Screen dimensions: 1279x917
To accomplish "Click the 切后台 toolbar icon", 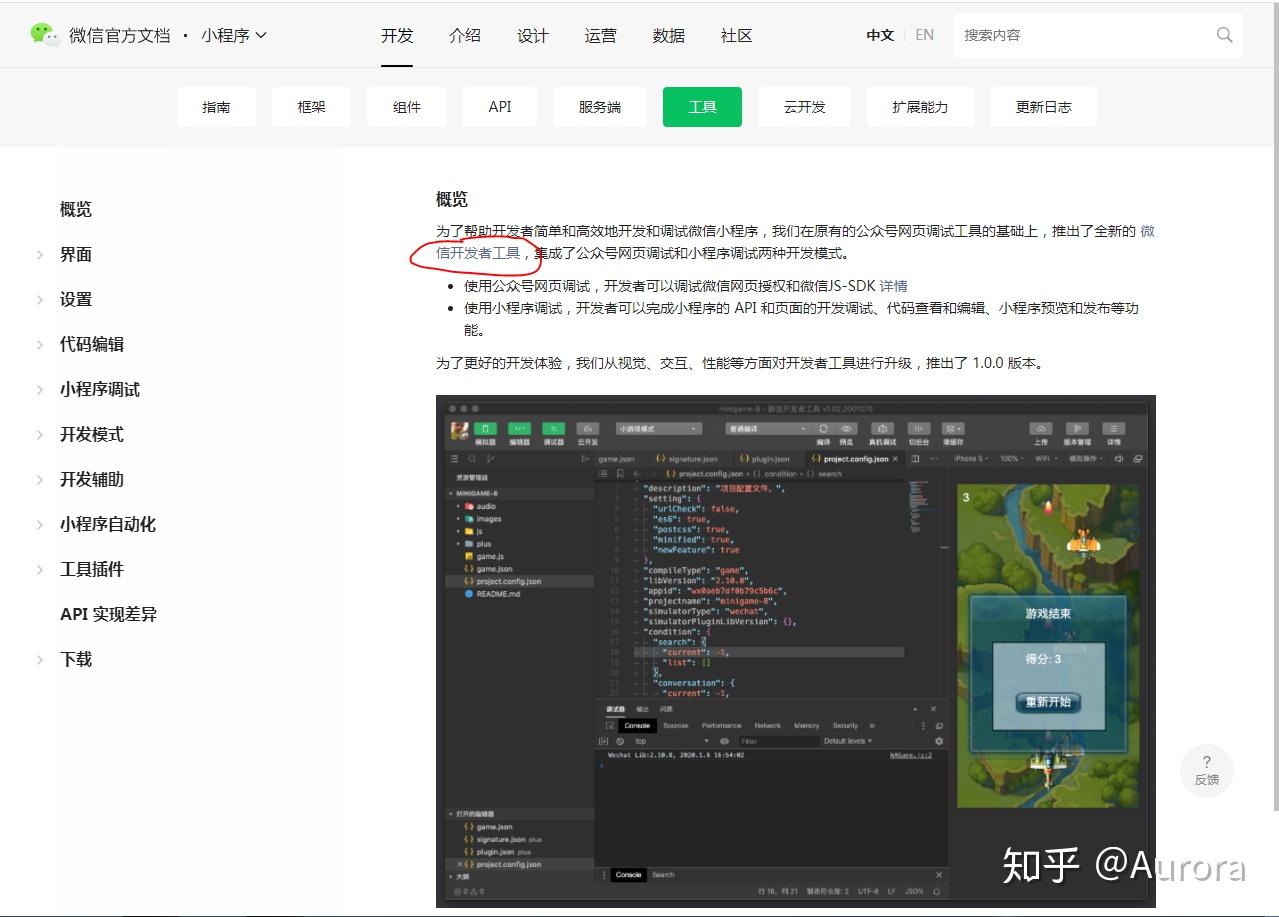I will click(918, 429).
